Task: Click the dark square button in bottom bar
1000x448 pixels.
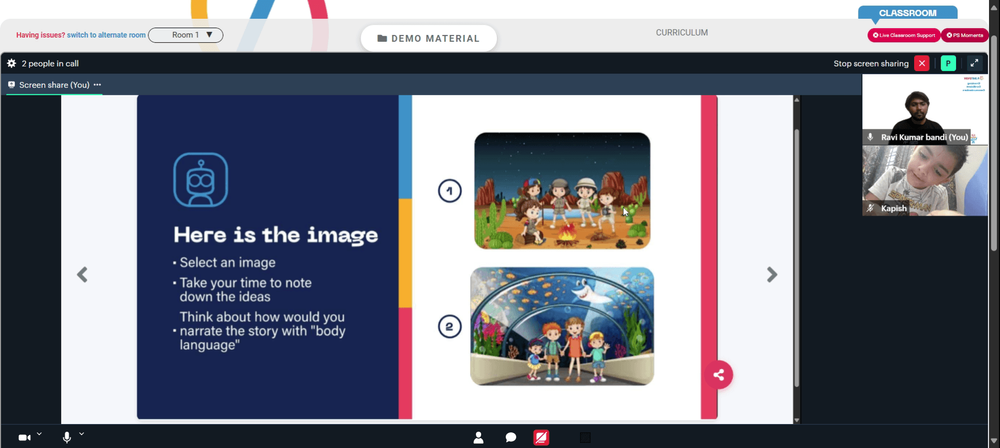Action: pyautogui.click(x=585, y=437)
